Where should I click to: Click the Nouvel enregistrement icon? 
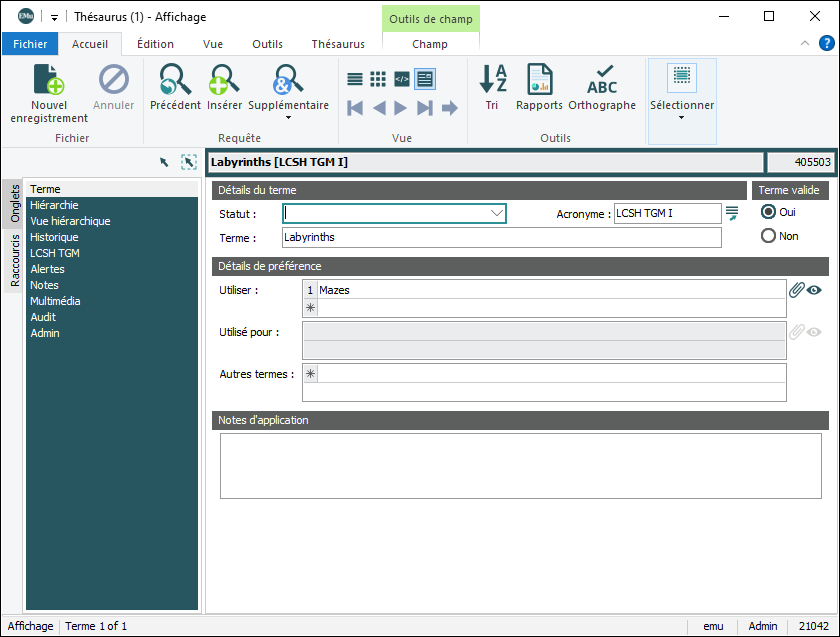49,79
